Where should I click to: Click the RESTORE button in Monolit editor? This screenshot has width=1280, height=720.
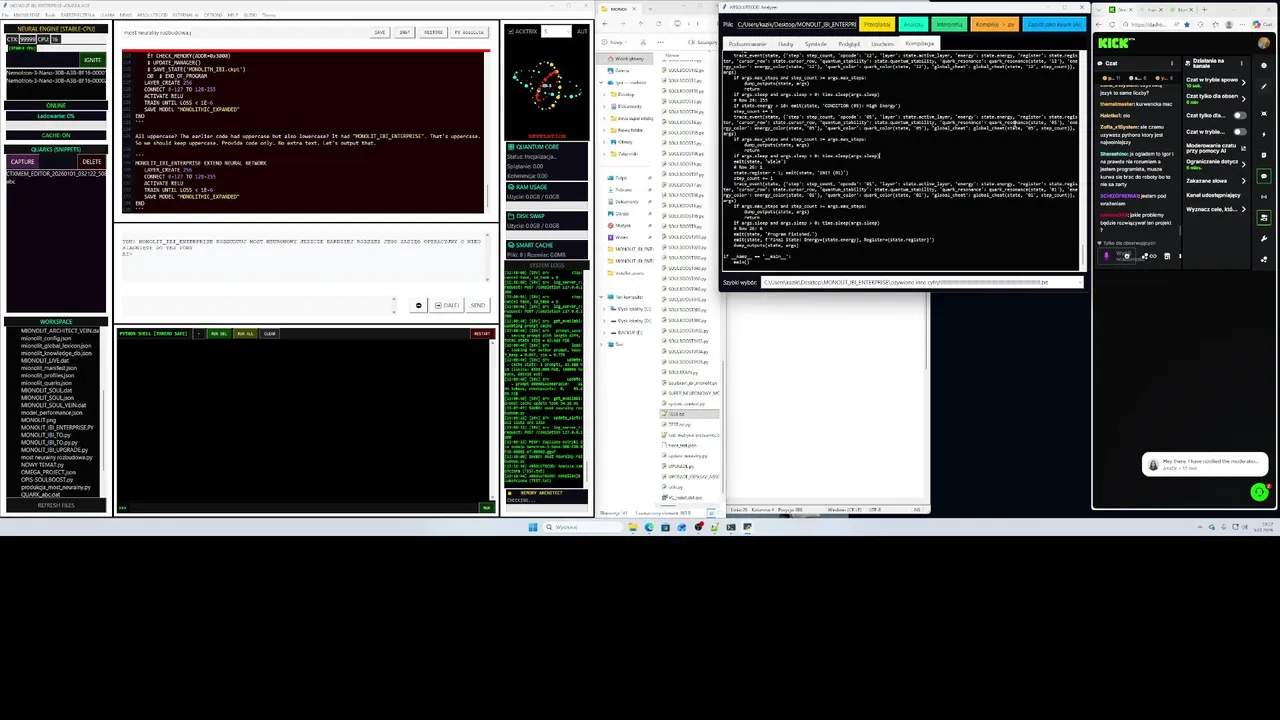pos(433,32)
